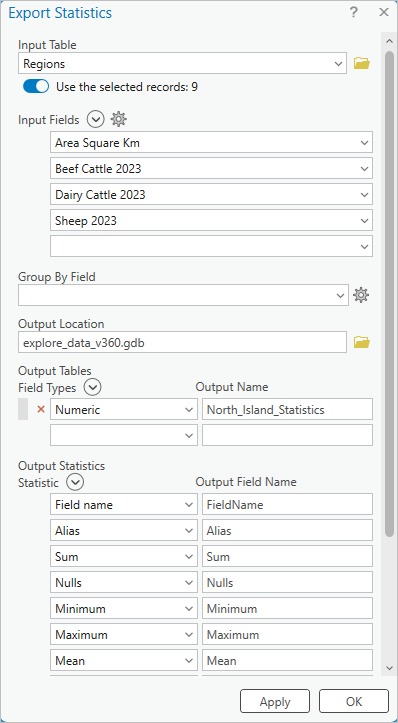The image size is (398, 723).
Task: Toggle Use the selected records switch
Action: point(36,87)
